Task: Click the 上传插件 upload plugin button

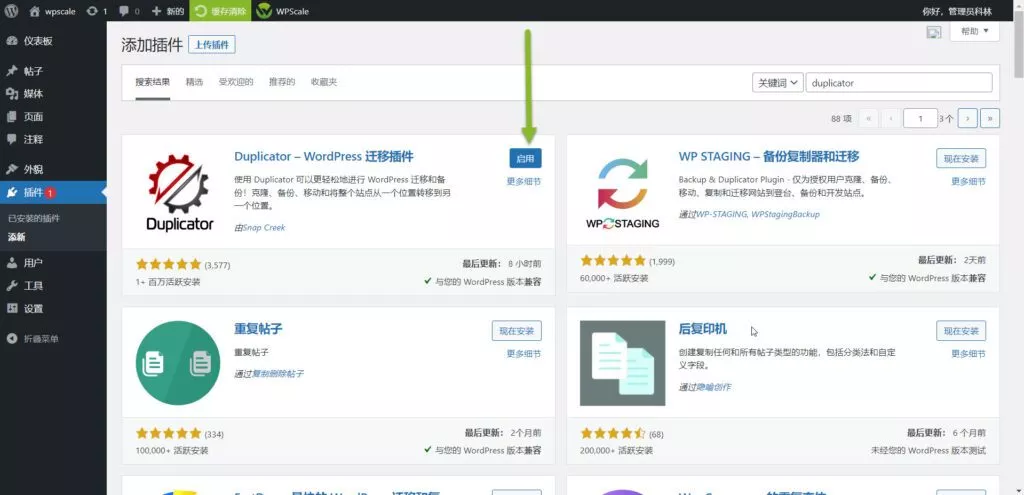Action: [x=212, y=45]
